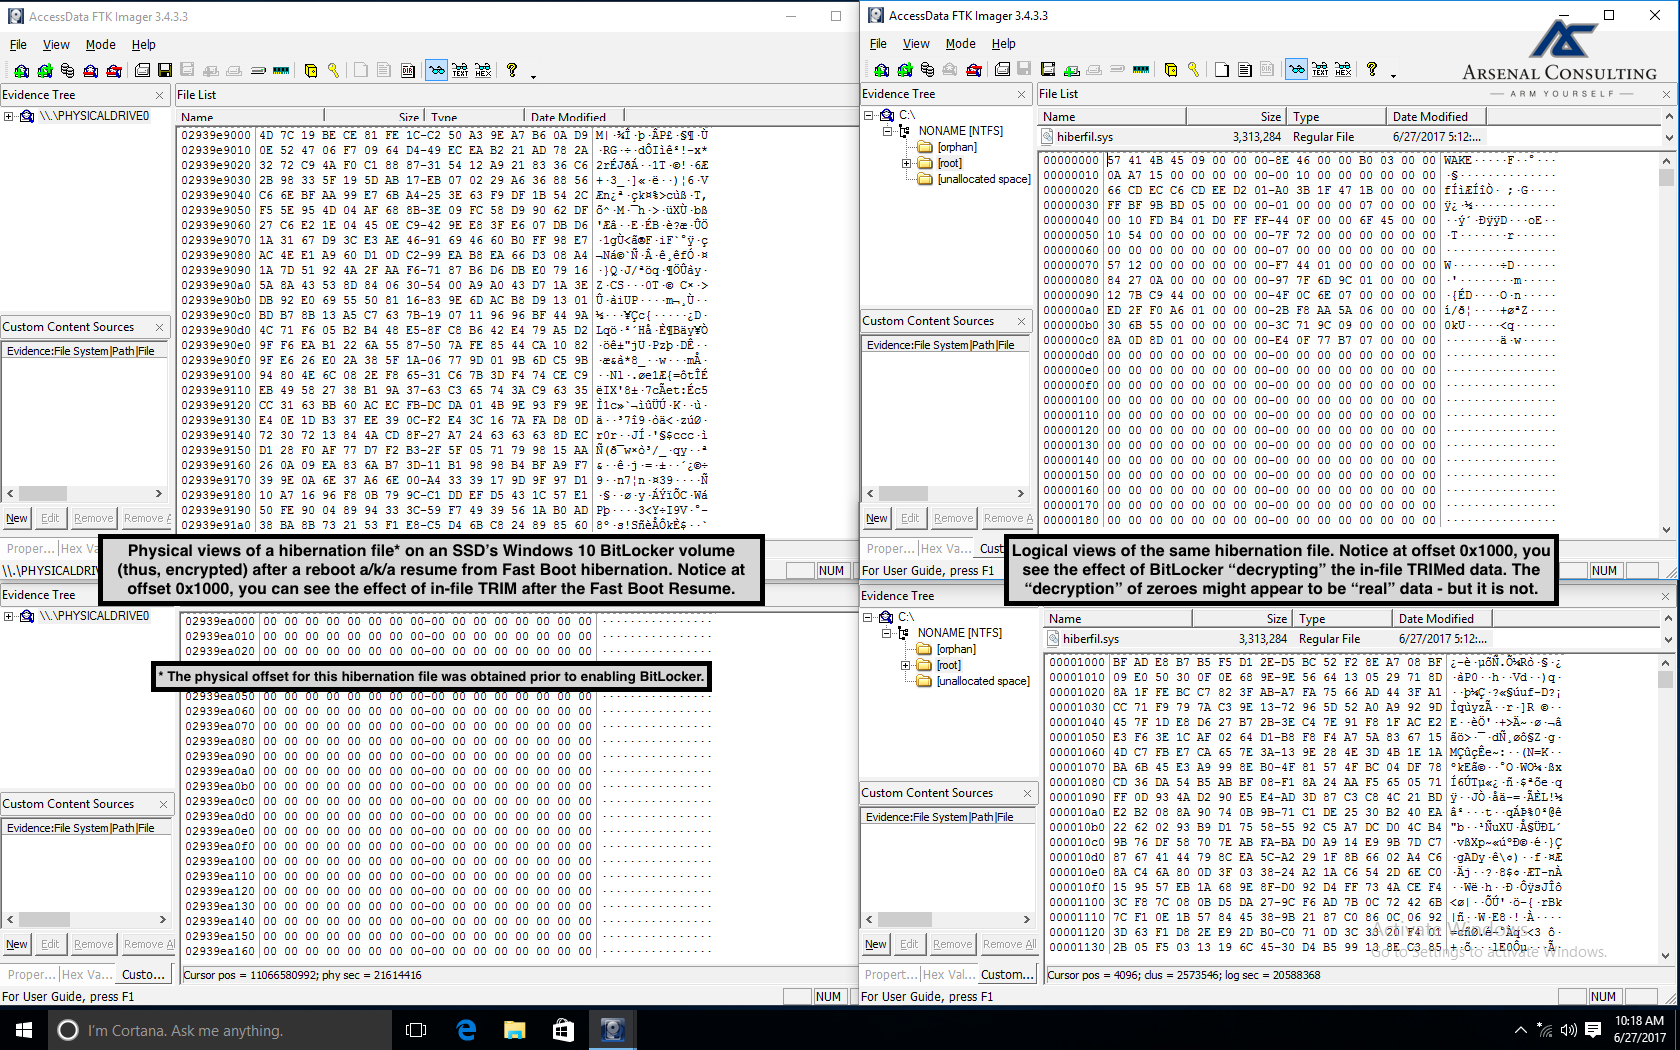Collapse C:\ node in top-right Evidence Tree

pos(870,115)
